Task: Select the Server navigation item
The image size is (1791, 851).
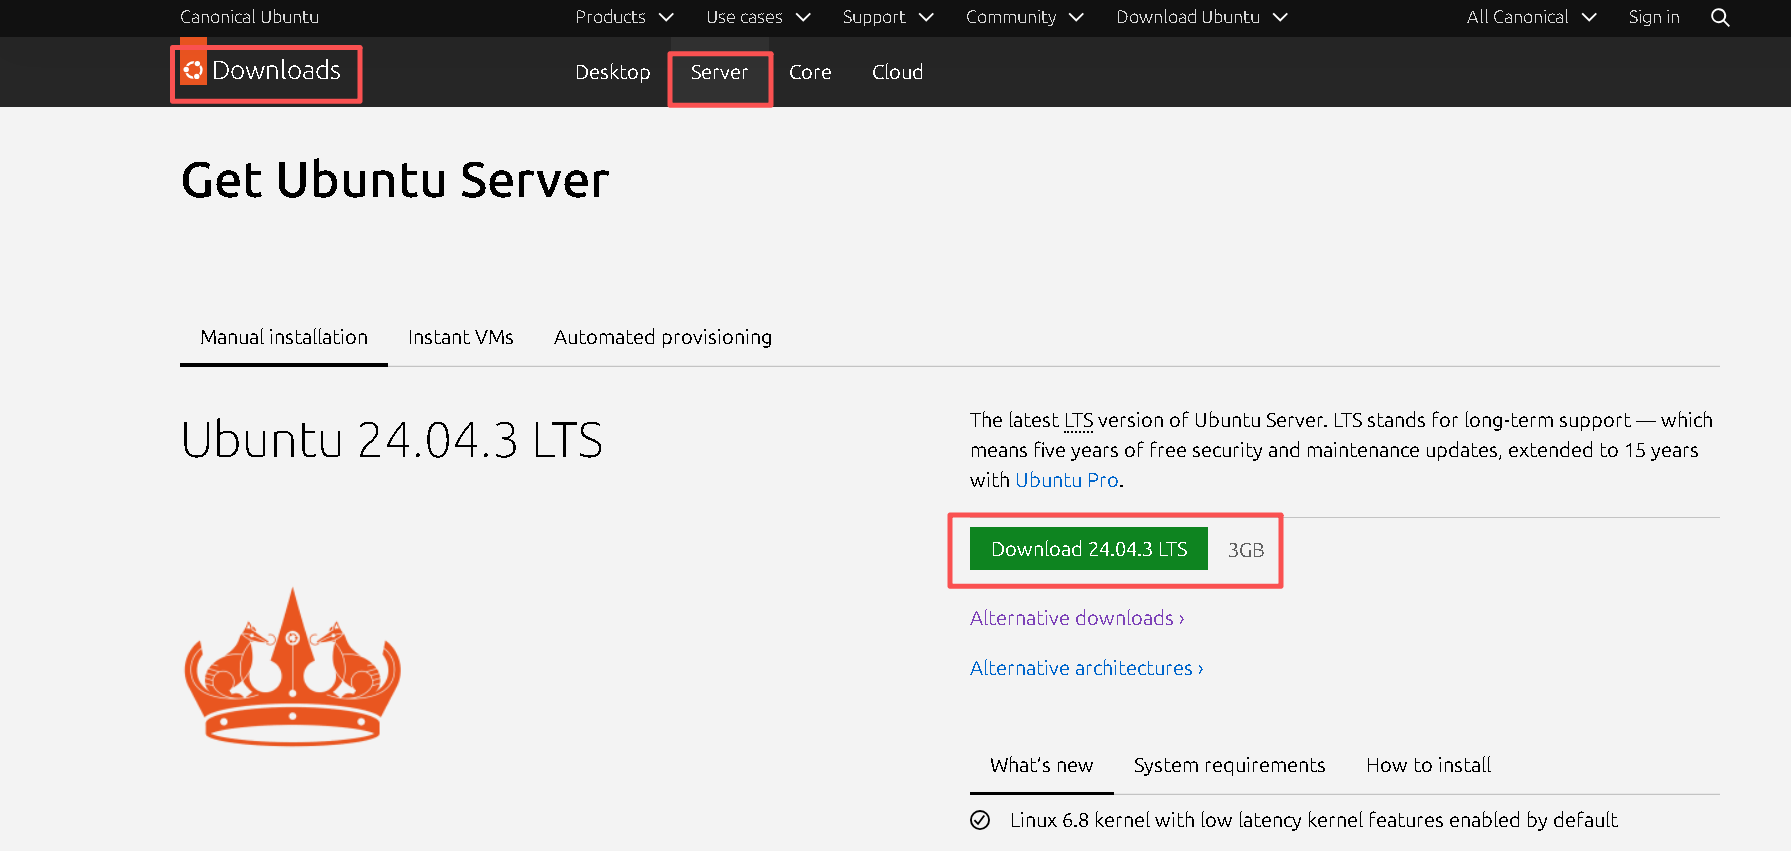Action: [719, 72]
